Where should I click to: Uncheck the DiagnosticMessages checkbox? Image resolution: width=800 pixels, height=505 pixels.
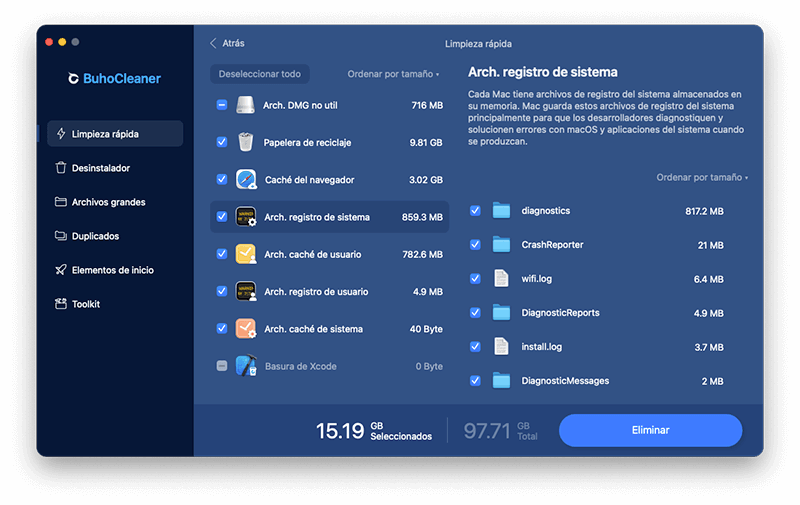[x=475, y=381]
